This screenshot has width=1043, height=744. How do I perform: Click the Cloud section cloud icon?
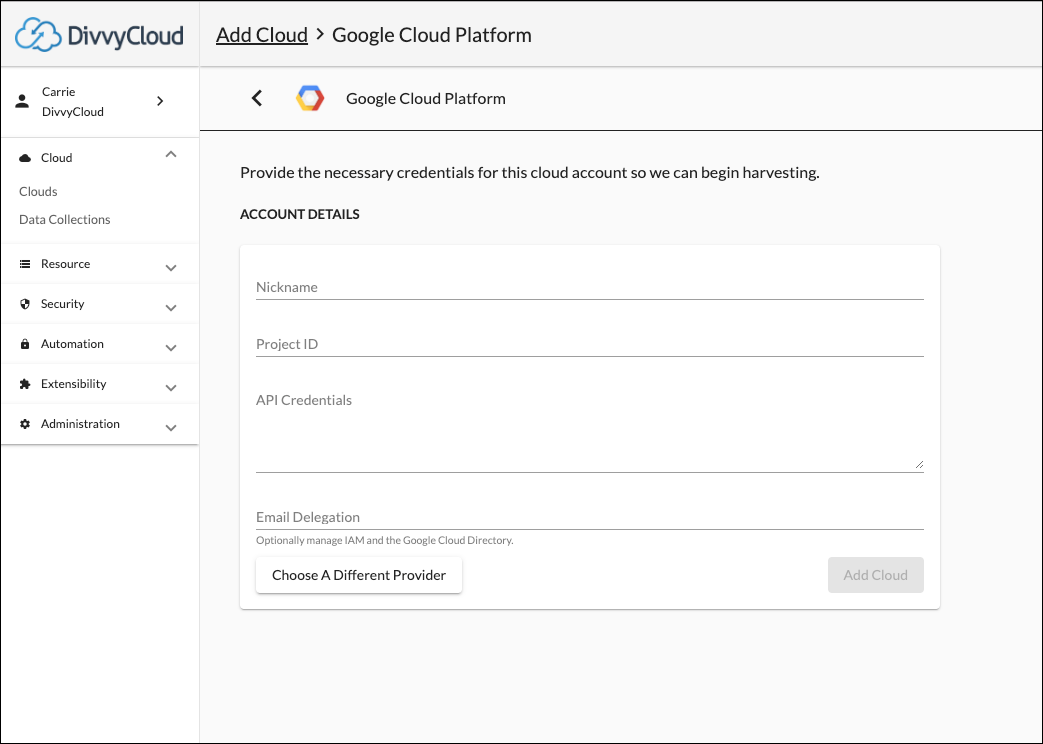26,158
